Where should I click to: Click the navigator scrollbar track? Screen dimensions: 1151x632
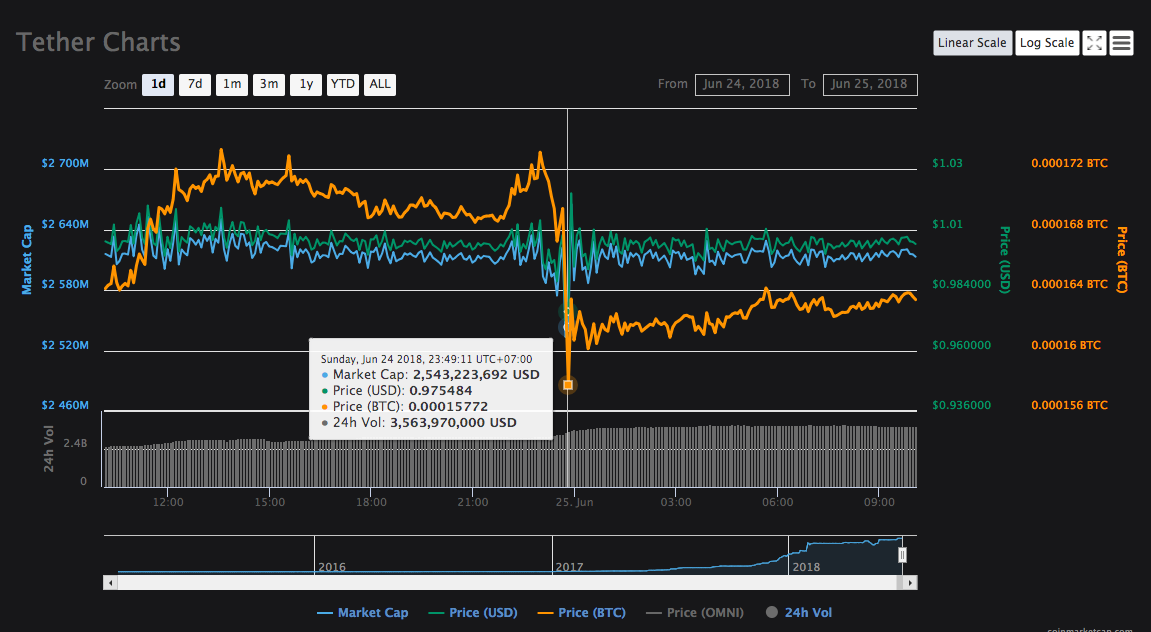point(506,583)
